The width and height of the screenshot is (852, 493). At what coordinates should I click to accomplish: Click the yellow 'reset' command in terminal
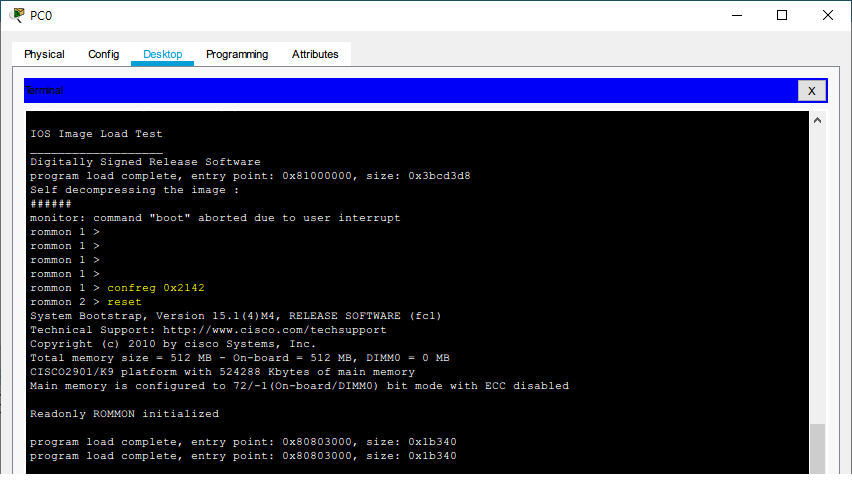point(124,302)
